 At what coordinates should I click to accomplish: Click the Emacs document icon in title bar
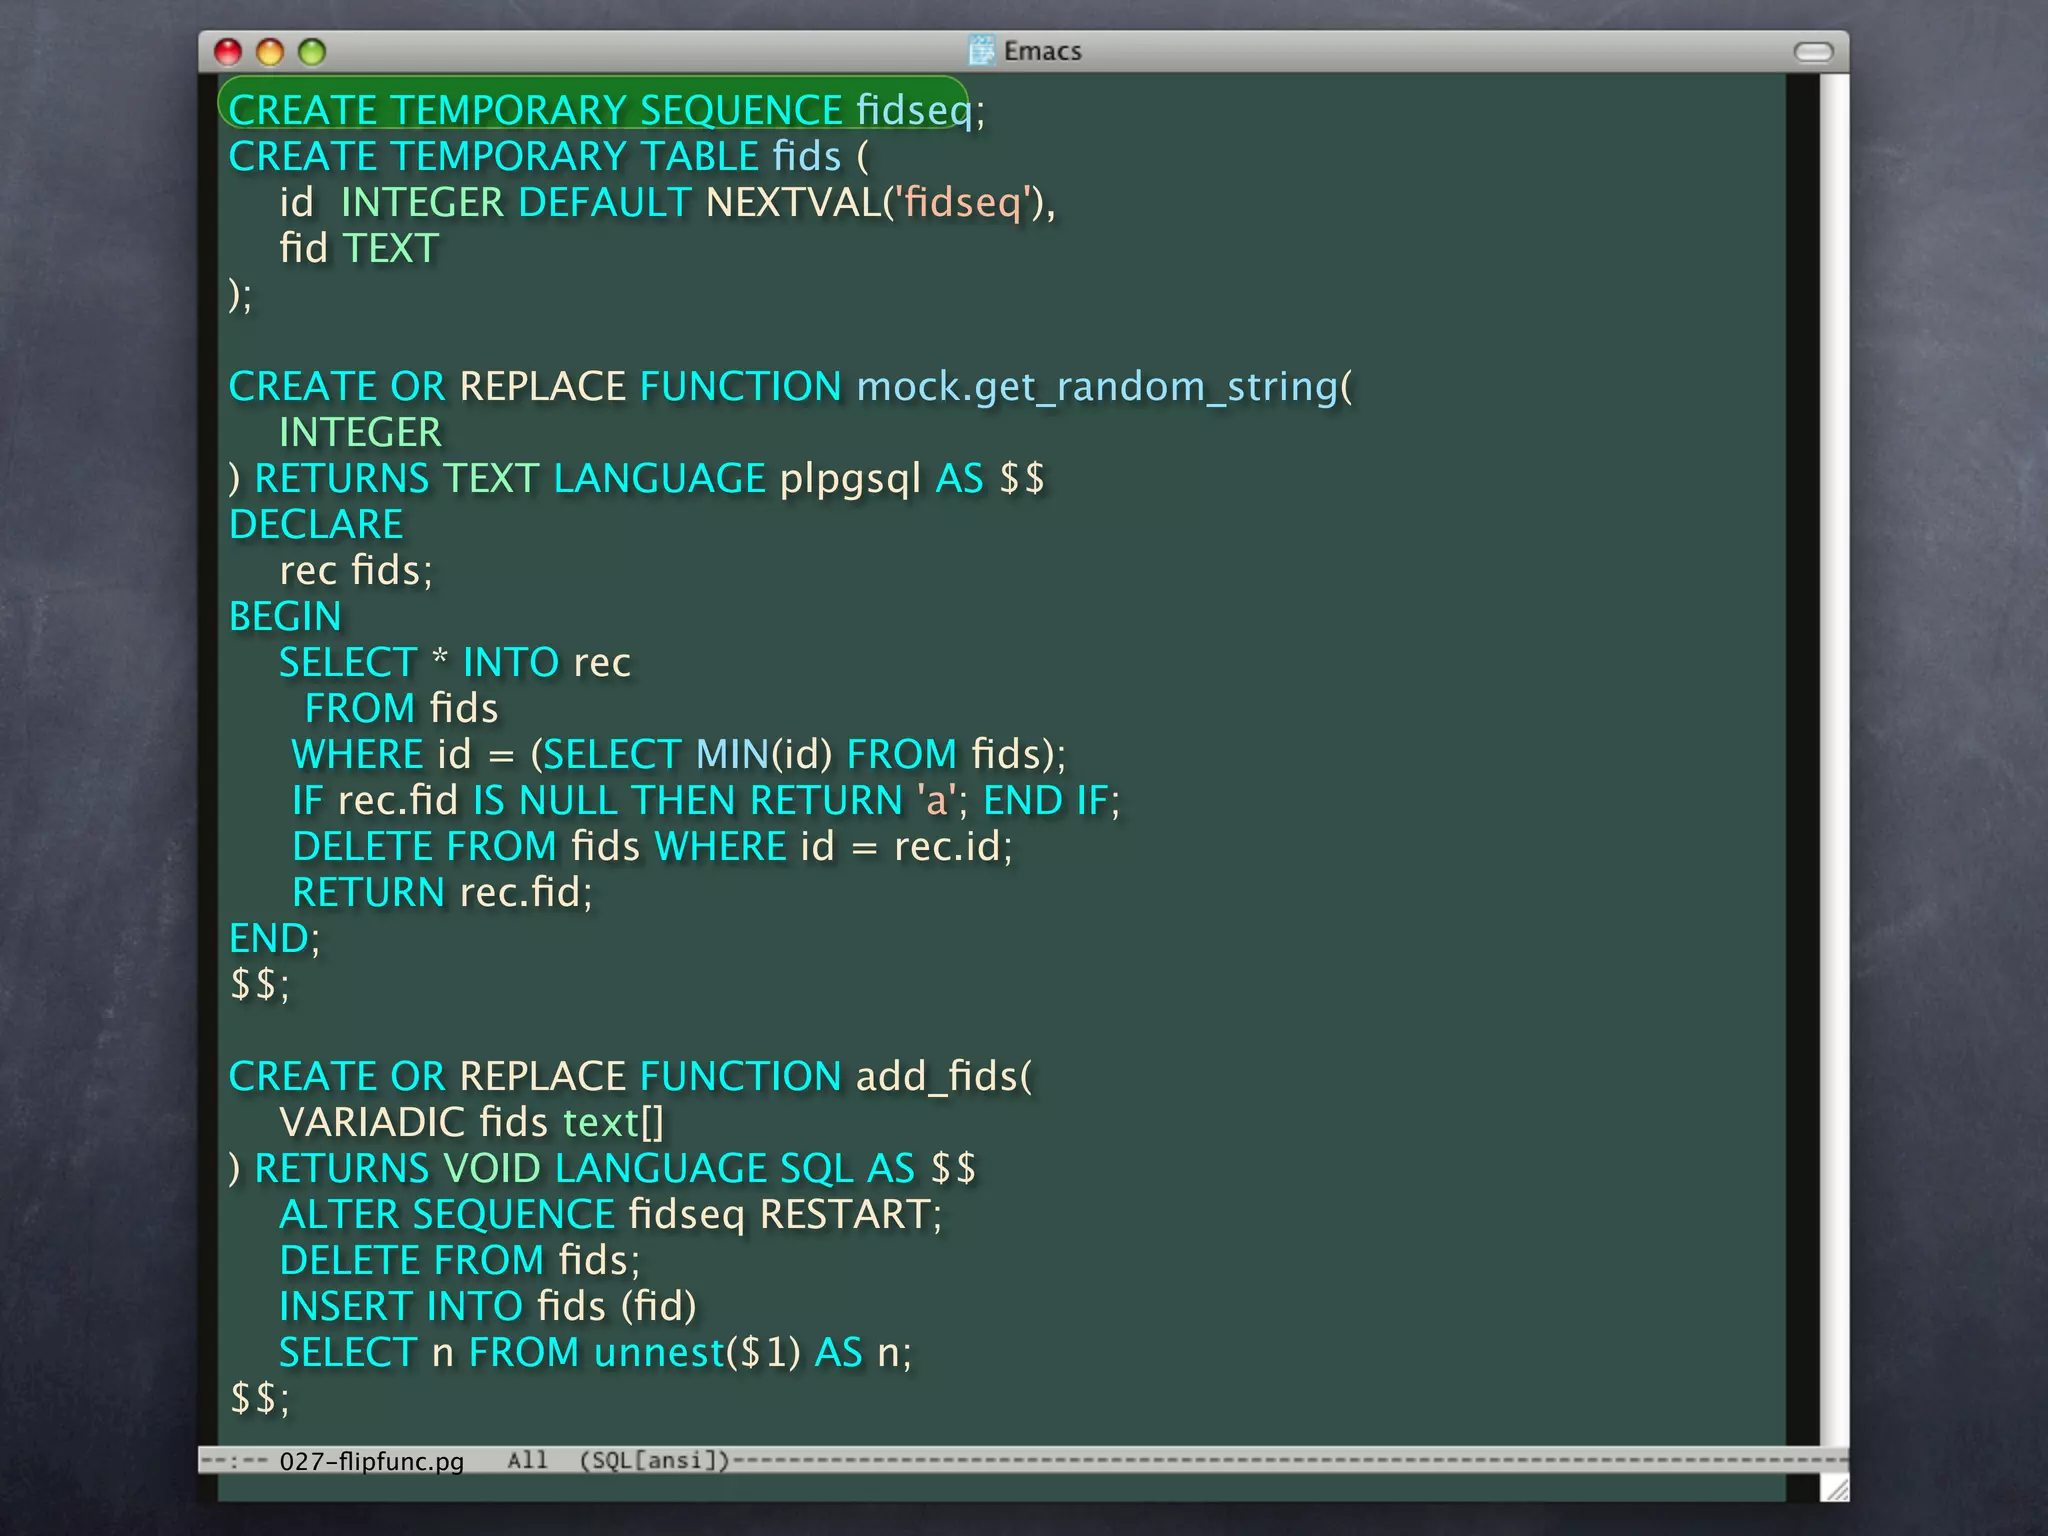(982, 50)
